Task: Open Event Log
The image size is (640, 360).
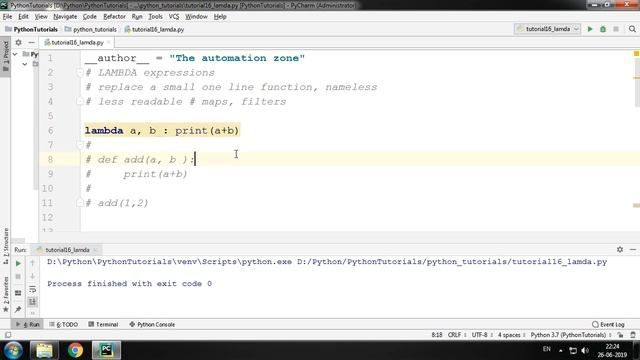Action: (x=608, y=324)
